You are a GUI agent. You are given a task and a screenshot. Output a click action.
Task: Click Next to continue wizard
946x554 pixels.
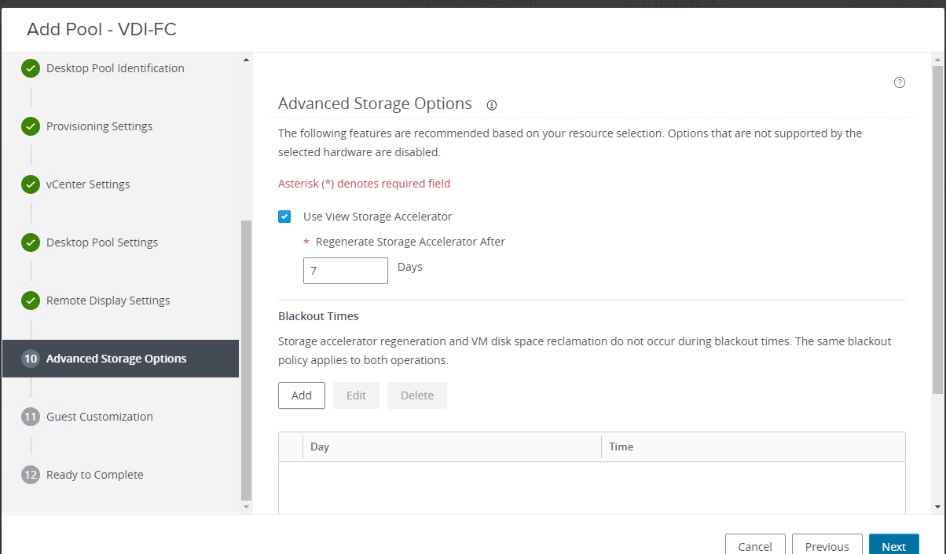click(x=893, y=546)
